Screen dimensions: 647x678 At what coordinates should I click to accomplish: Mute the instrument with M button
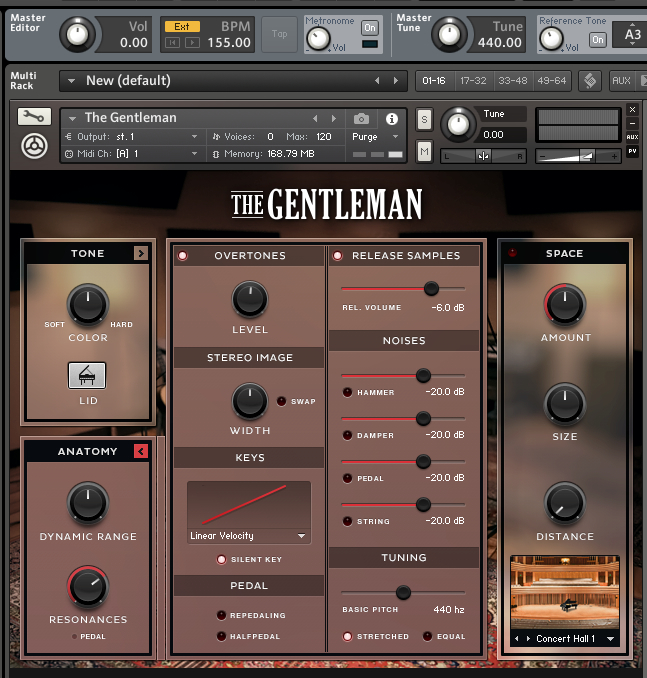[424, 152]
